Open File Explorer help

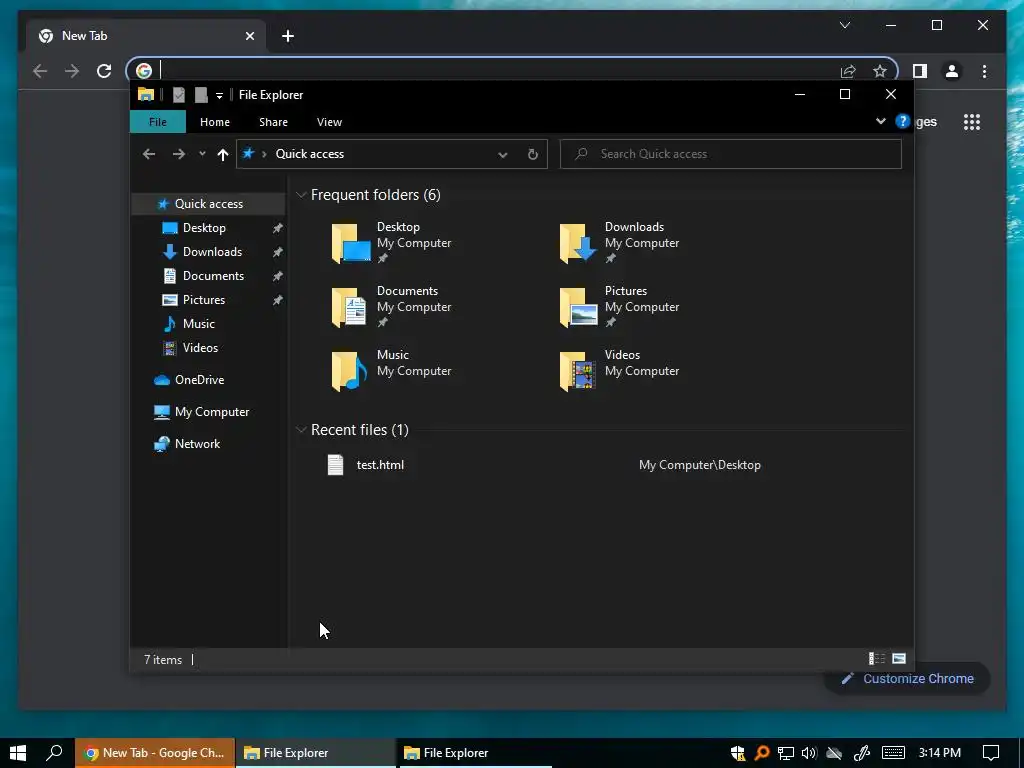point(903,121)
